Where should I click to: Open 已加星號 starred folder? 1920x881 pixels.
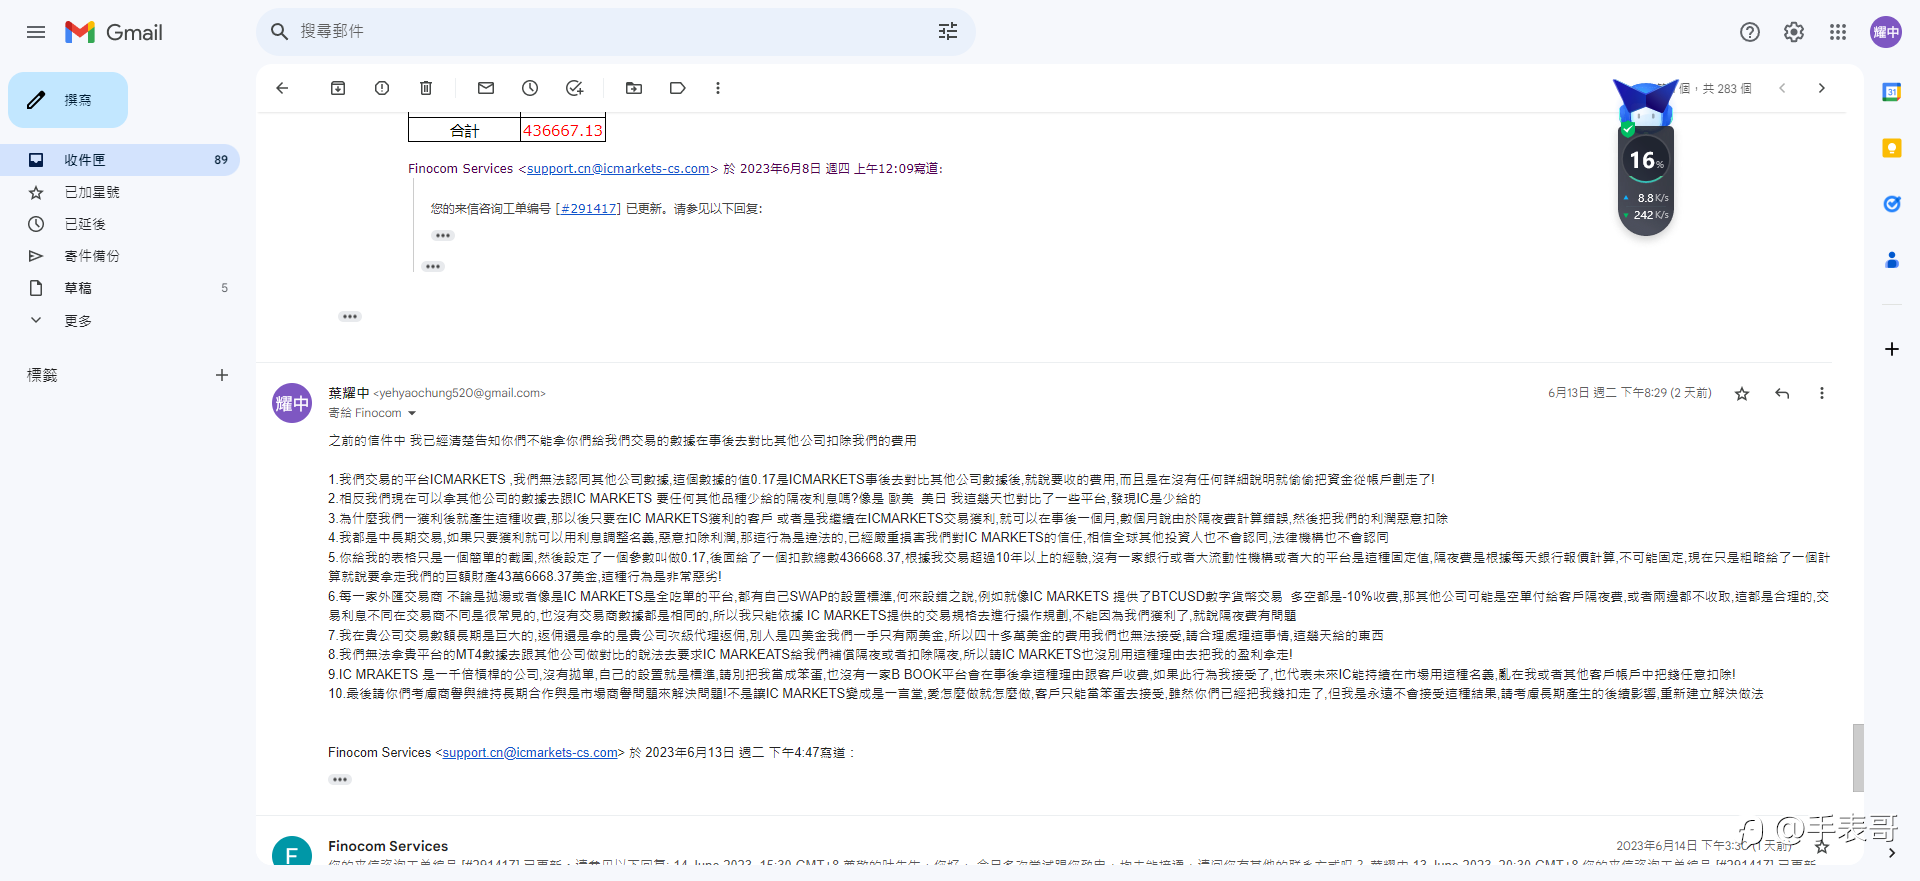120,192
